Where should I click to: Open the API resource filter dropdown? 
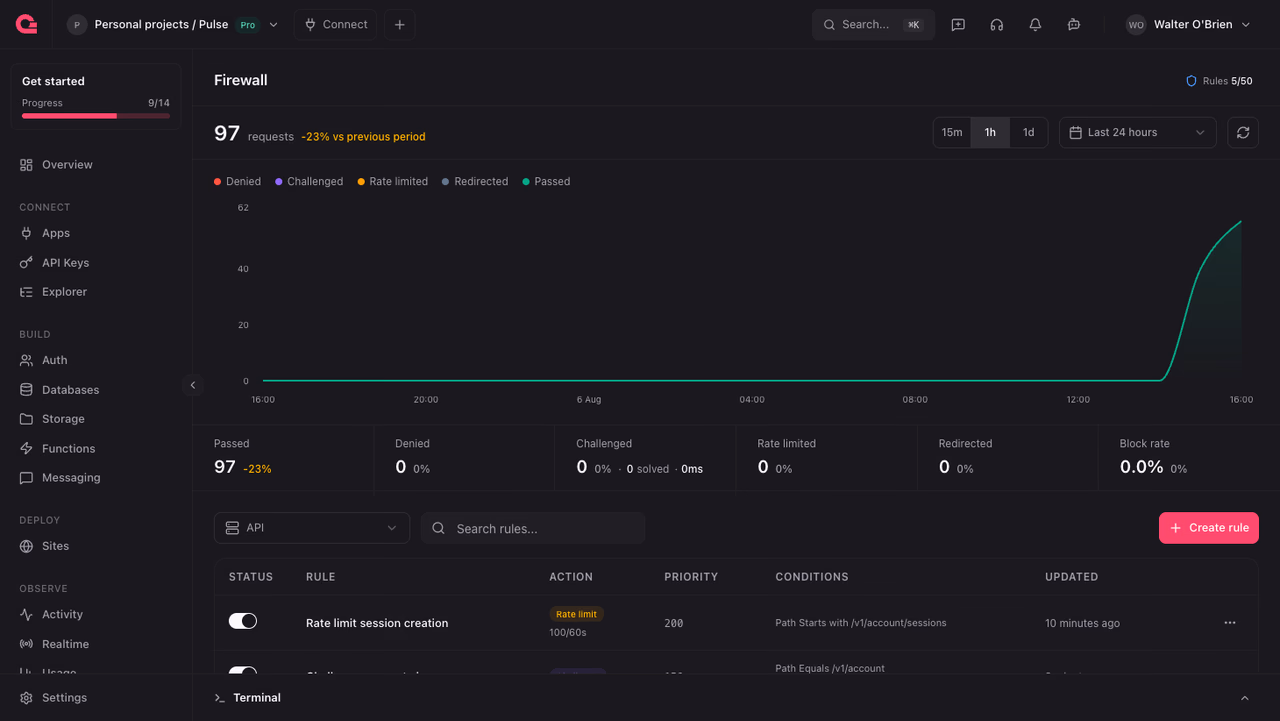coord(312,528)
